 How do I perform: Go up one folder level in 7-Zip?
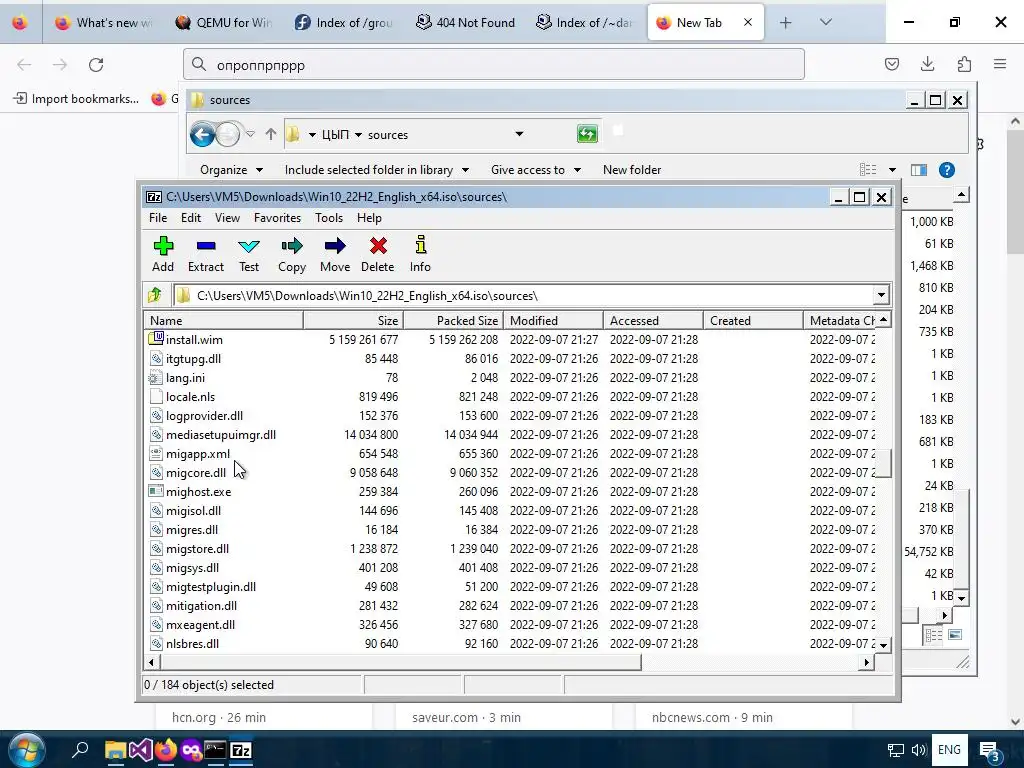(x=155, y=295)
